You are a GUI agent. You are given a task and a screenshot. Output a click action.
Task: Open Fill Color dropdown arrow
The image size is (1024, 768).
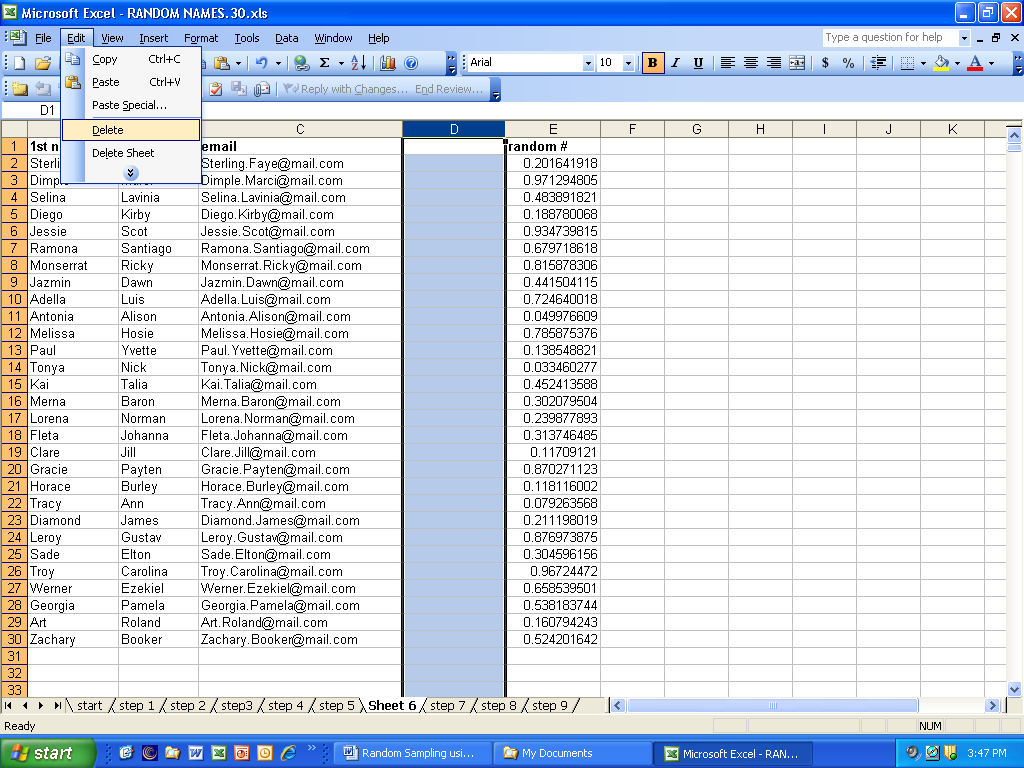click(x=957, y=63)
